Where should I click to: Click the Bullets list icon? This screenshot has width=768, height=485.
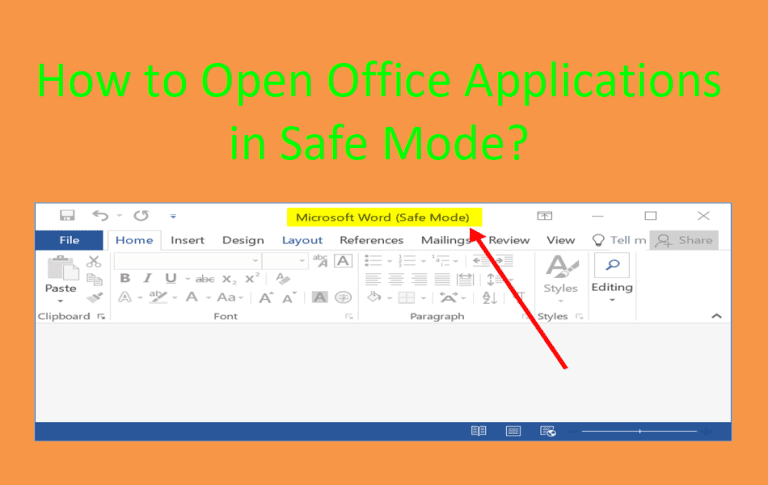[x=373, y=261]
